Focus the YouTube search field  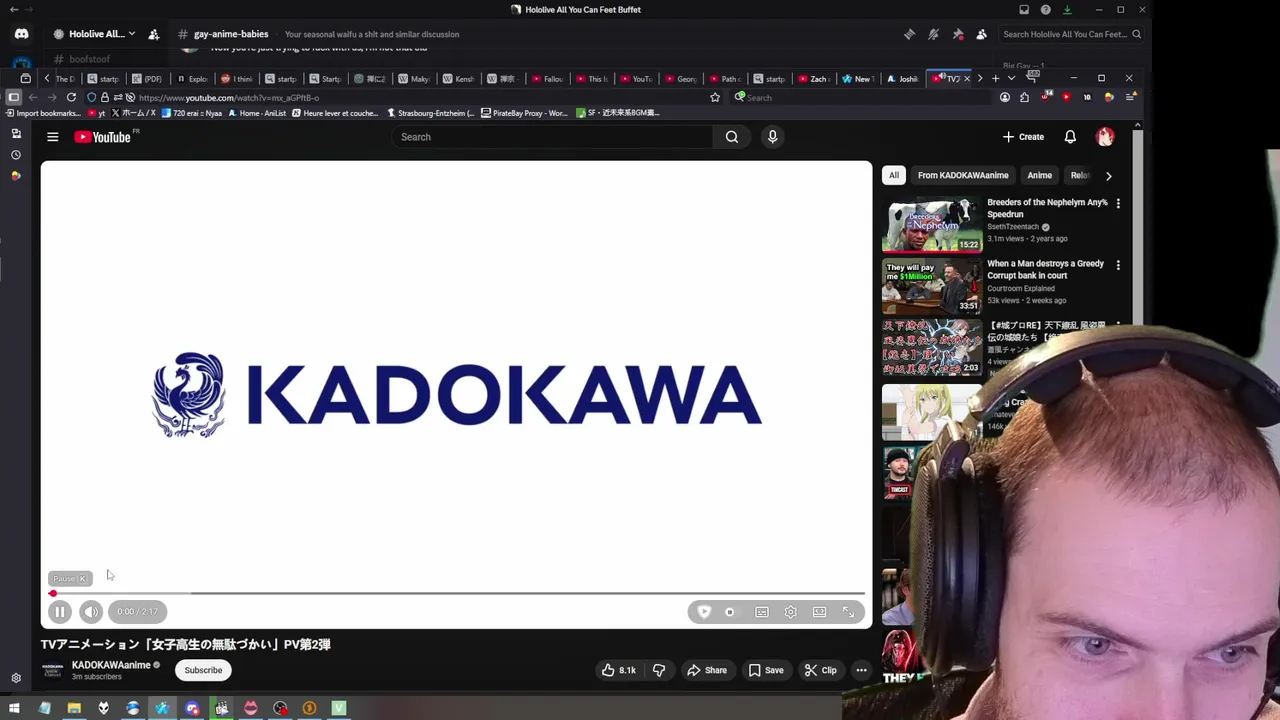pos(552,137)
